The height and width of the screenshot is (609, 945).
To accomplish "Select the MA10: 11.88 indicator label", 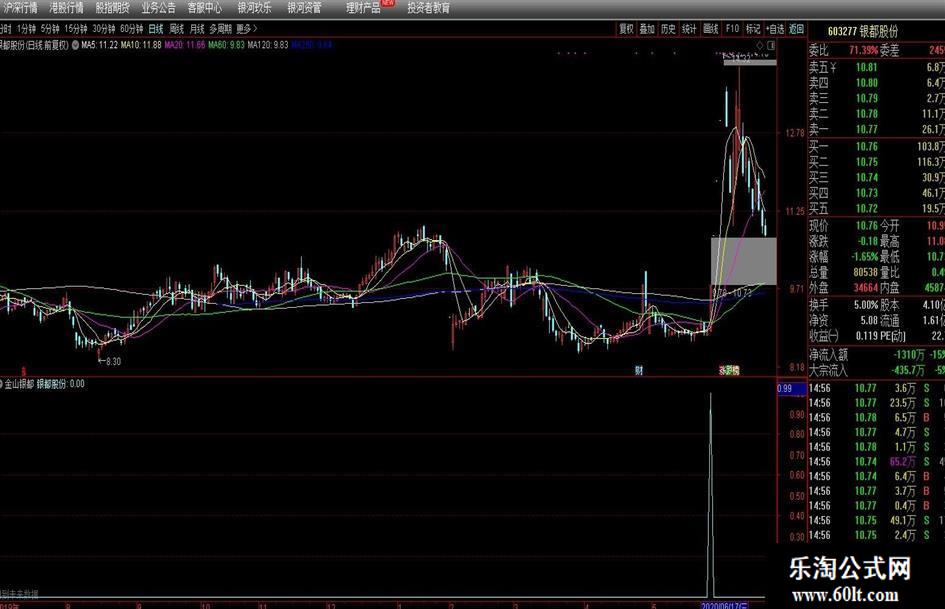I will (141, 45).
